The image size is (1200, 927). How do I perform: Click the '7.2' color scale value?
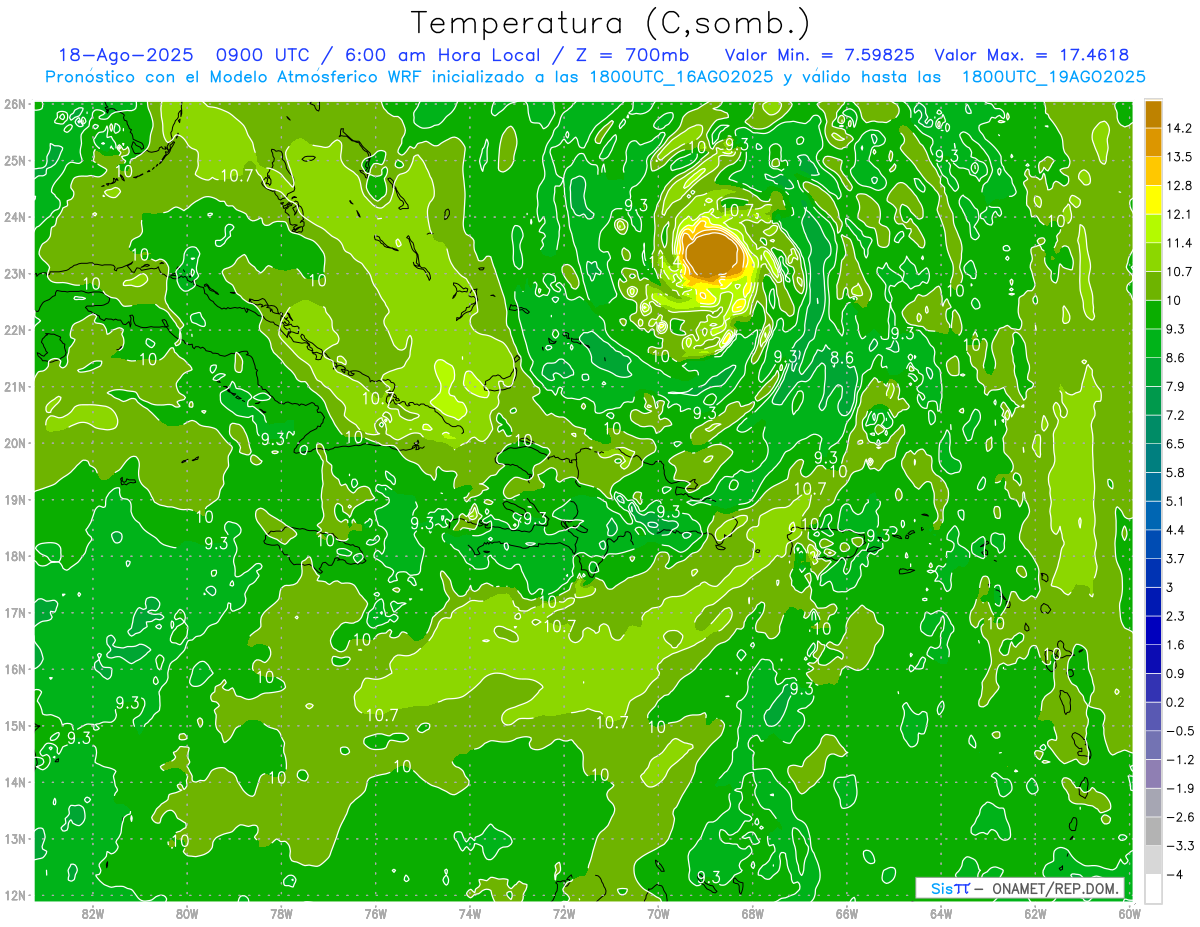tap(1176, 415)
